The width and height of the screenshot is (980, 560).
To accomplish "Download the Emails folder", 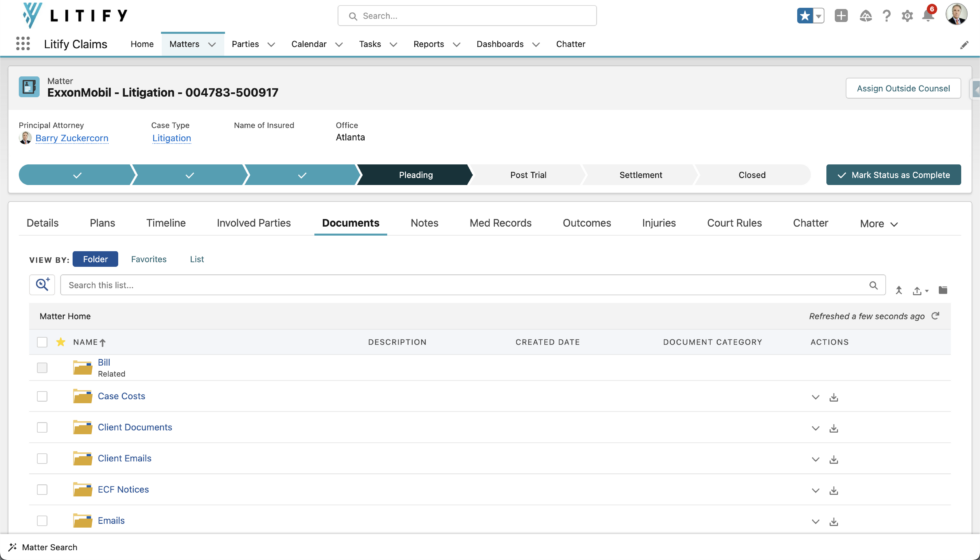I will (x=834, y=522).
